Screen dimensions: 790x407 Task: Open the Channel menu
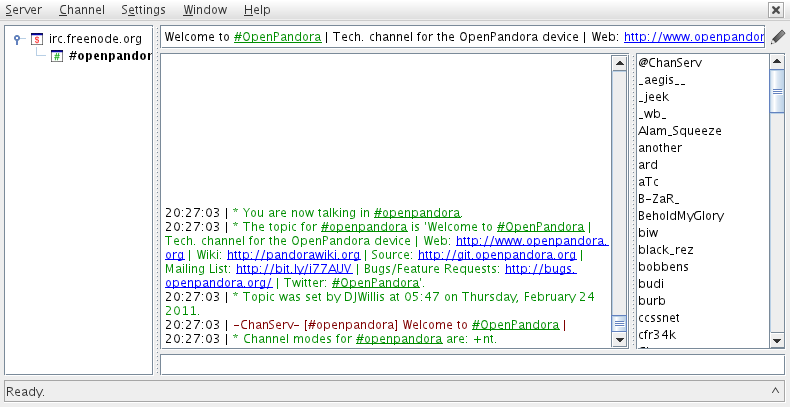tap(82, 10)
